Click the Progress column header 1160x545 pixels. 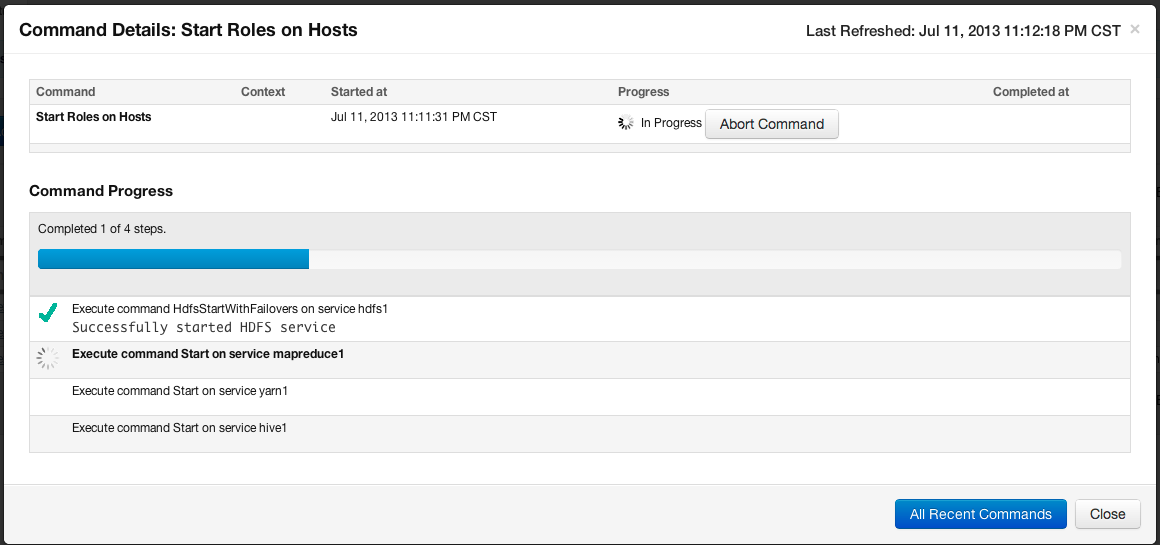click(643, 92)
